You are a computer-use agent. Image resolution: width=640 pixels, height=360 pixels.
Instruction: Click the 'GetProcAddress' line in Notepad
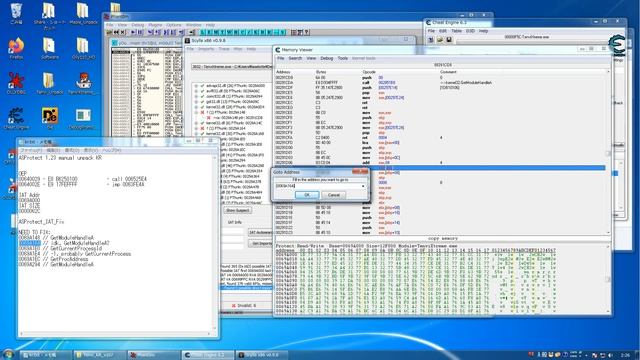pos(53,259)
